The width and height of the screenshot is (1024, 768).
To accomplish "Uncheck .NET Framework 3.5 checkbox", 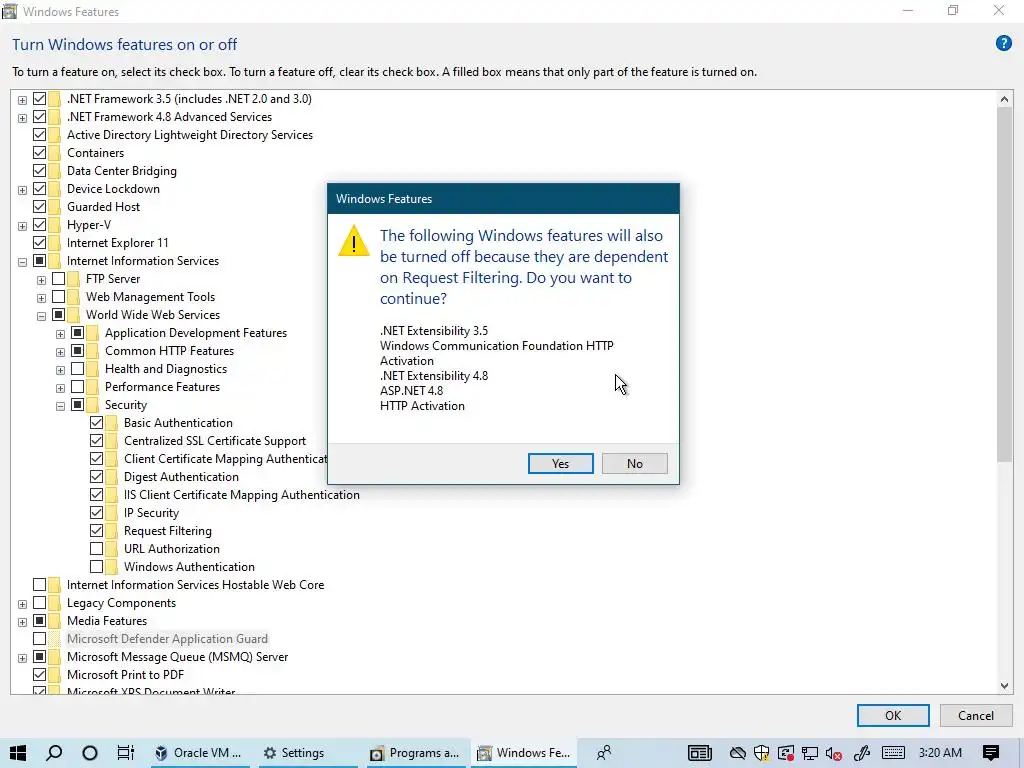I will (39, 99).
